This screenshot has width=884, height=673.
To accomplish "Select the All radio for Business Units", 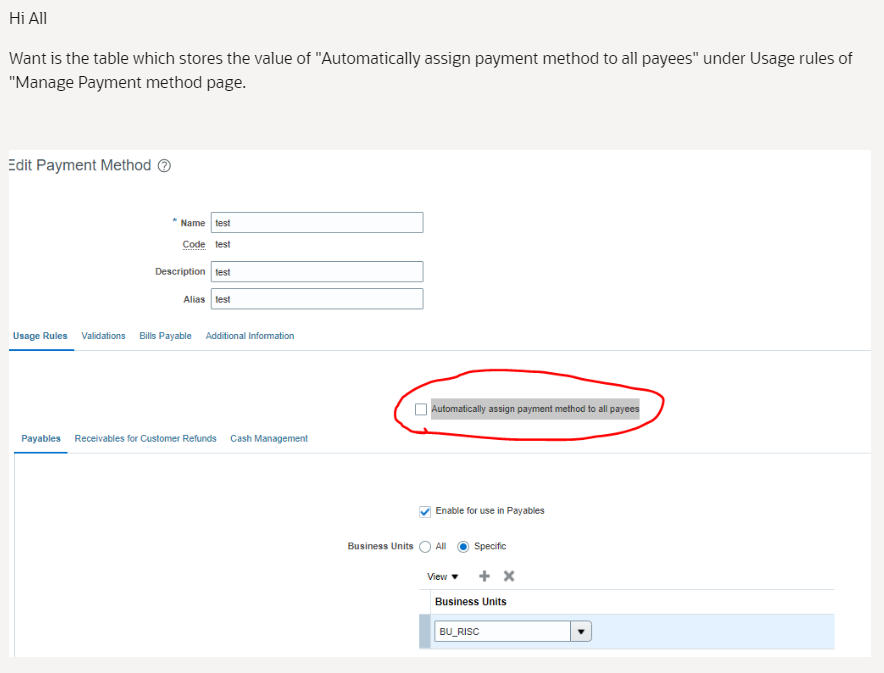I will point(424,546).
